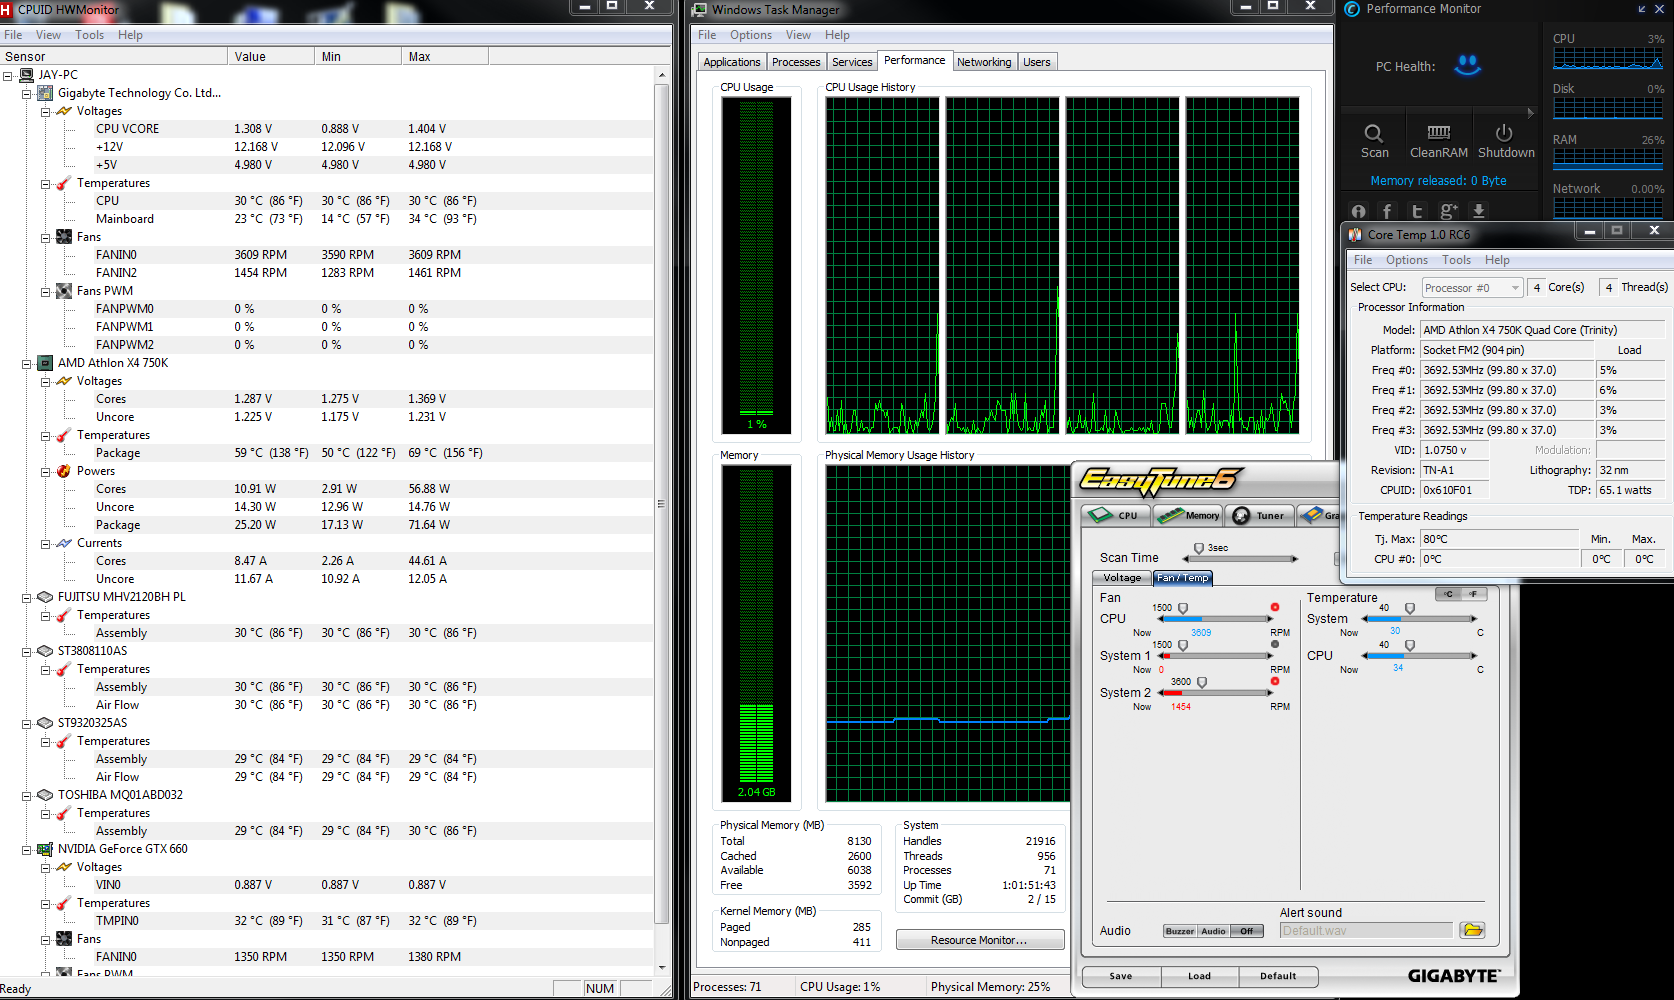Click the Google Plus icon in Performance Monitor
1674x1000 pixels.
tap(1448, 211)
